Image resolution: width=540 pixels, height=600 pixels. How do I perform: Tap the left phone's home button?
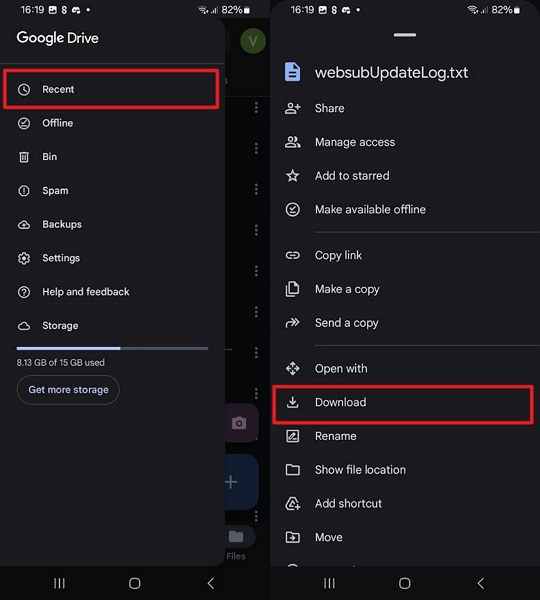click(x=135, y=583)
